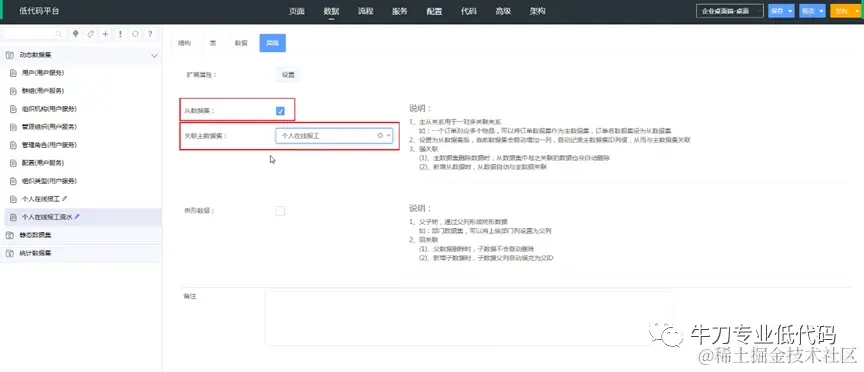
Task: Click the exclamation mark icon in sidebar toolbar
Action: (x=120, y=34)
